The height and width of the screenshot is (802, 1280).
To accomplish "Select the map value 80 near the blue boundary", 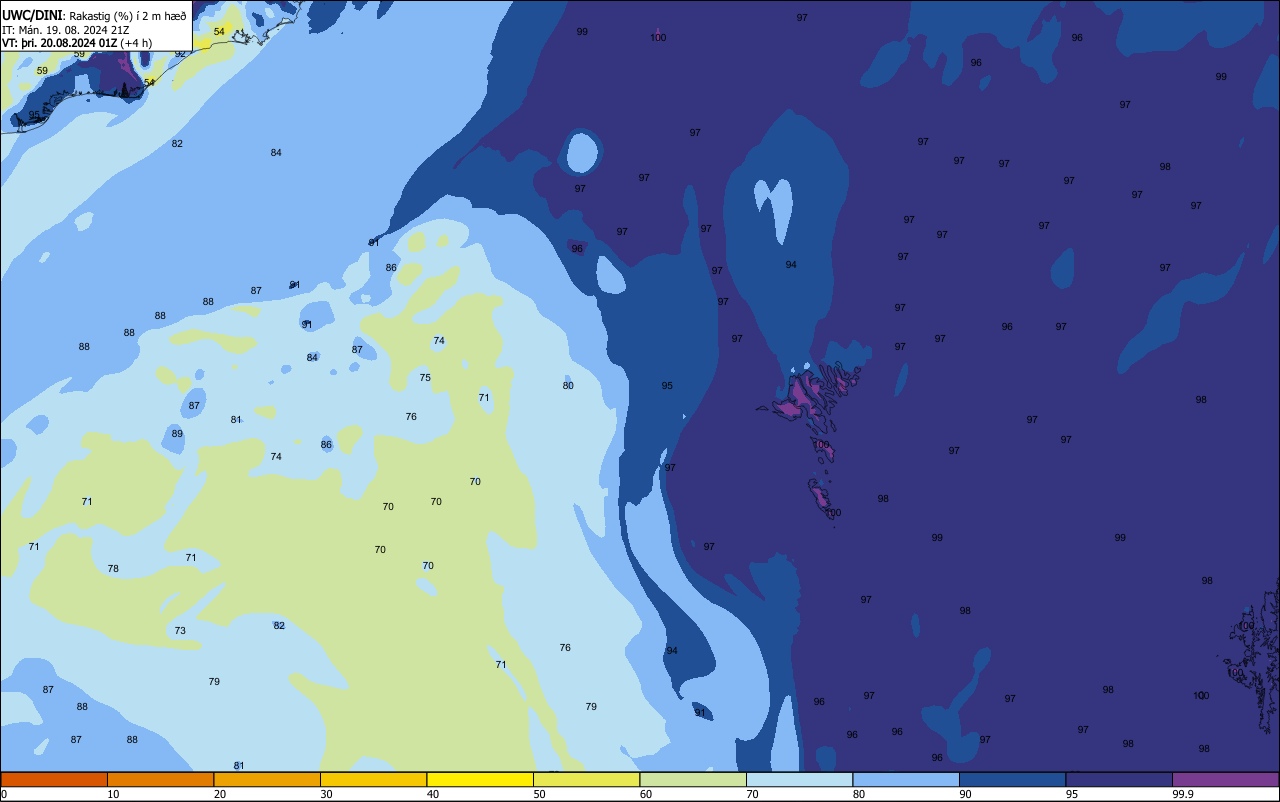I will click(x=568, y=386).
